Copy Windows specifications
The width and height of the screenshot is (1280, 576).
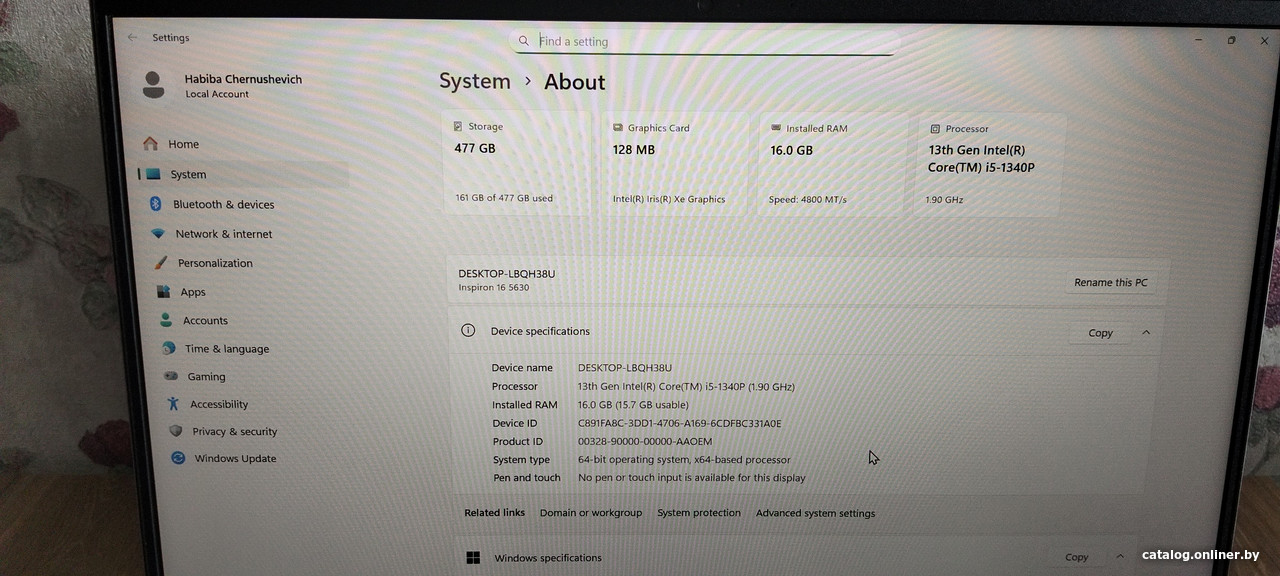pos(1076,557)
